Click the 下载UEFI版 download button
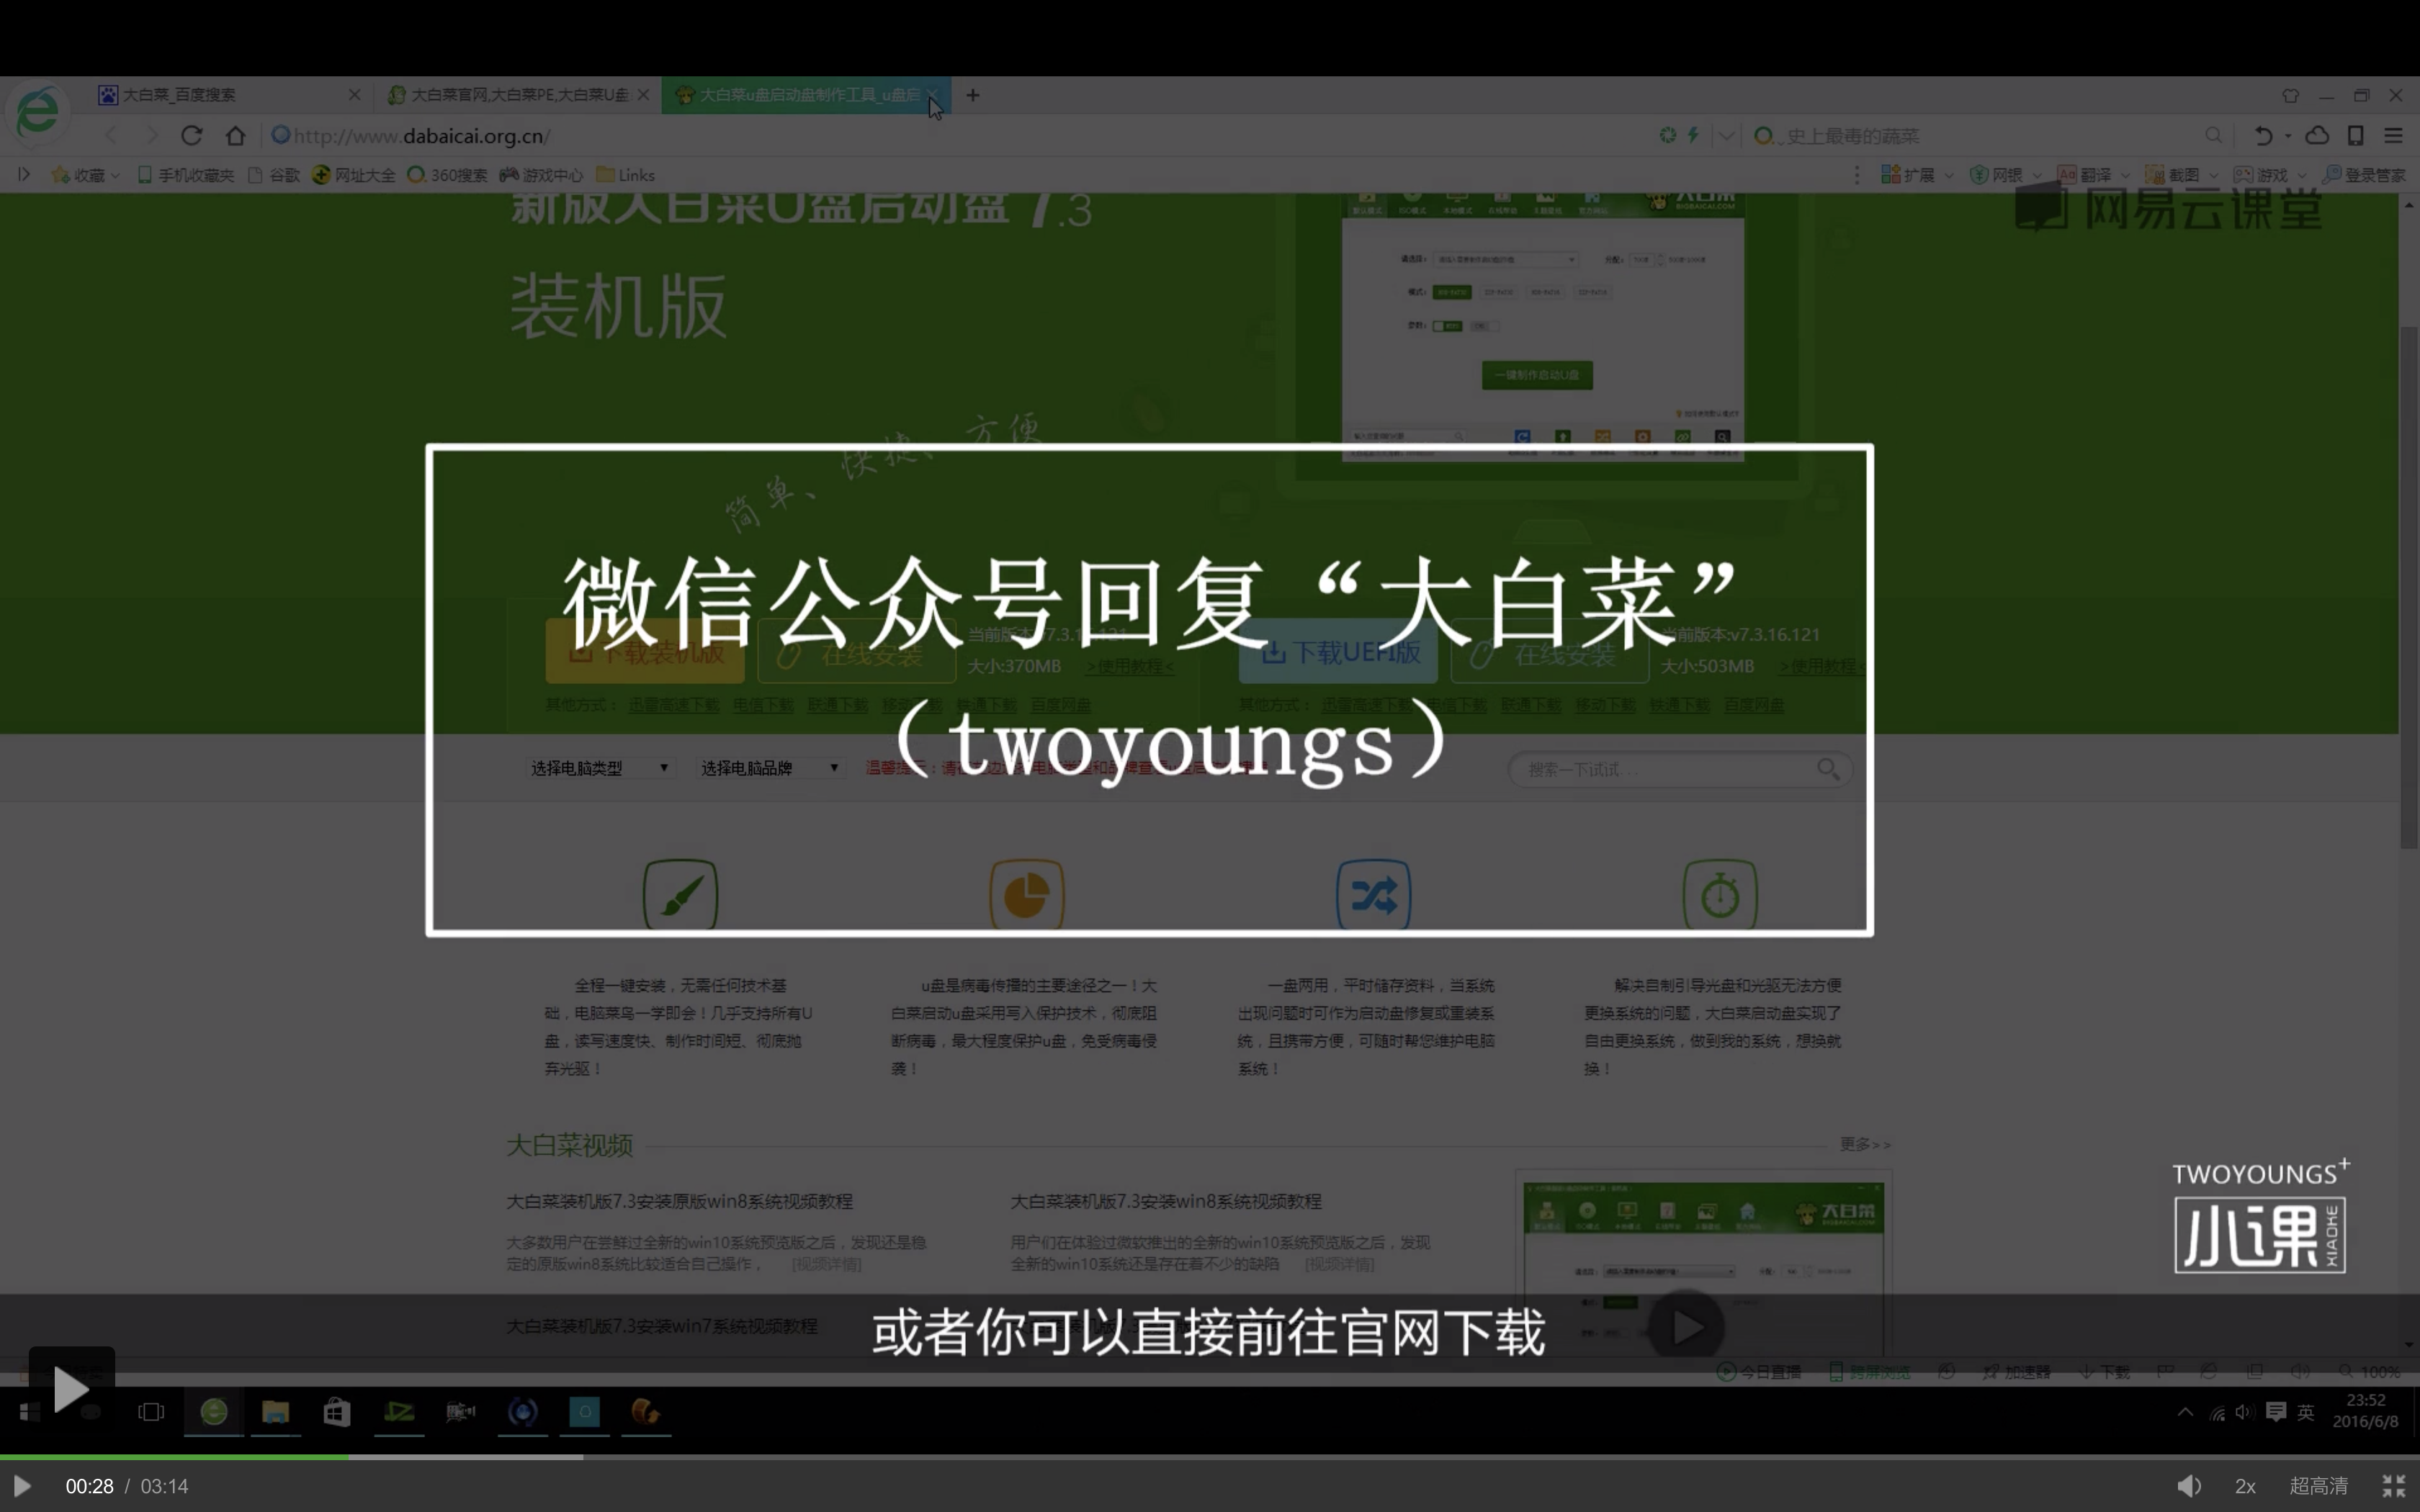This screenshot has width=2420, height=1512. pos(1338,654)
